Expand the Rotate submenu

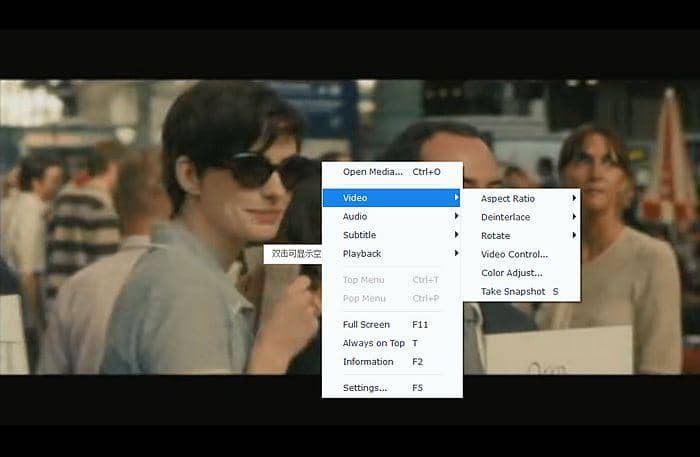click(x=521, y=236)
